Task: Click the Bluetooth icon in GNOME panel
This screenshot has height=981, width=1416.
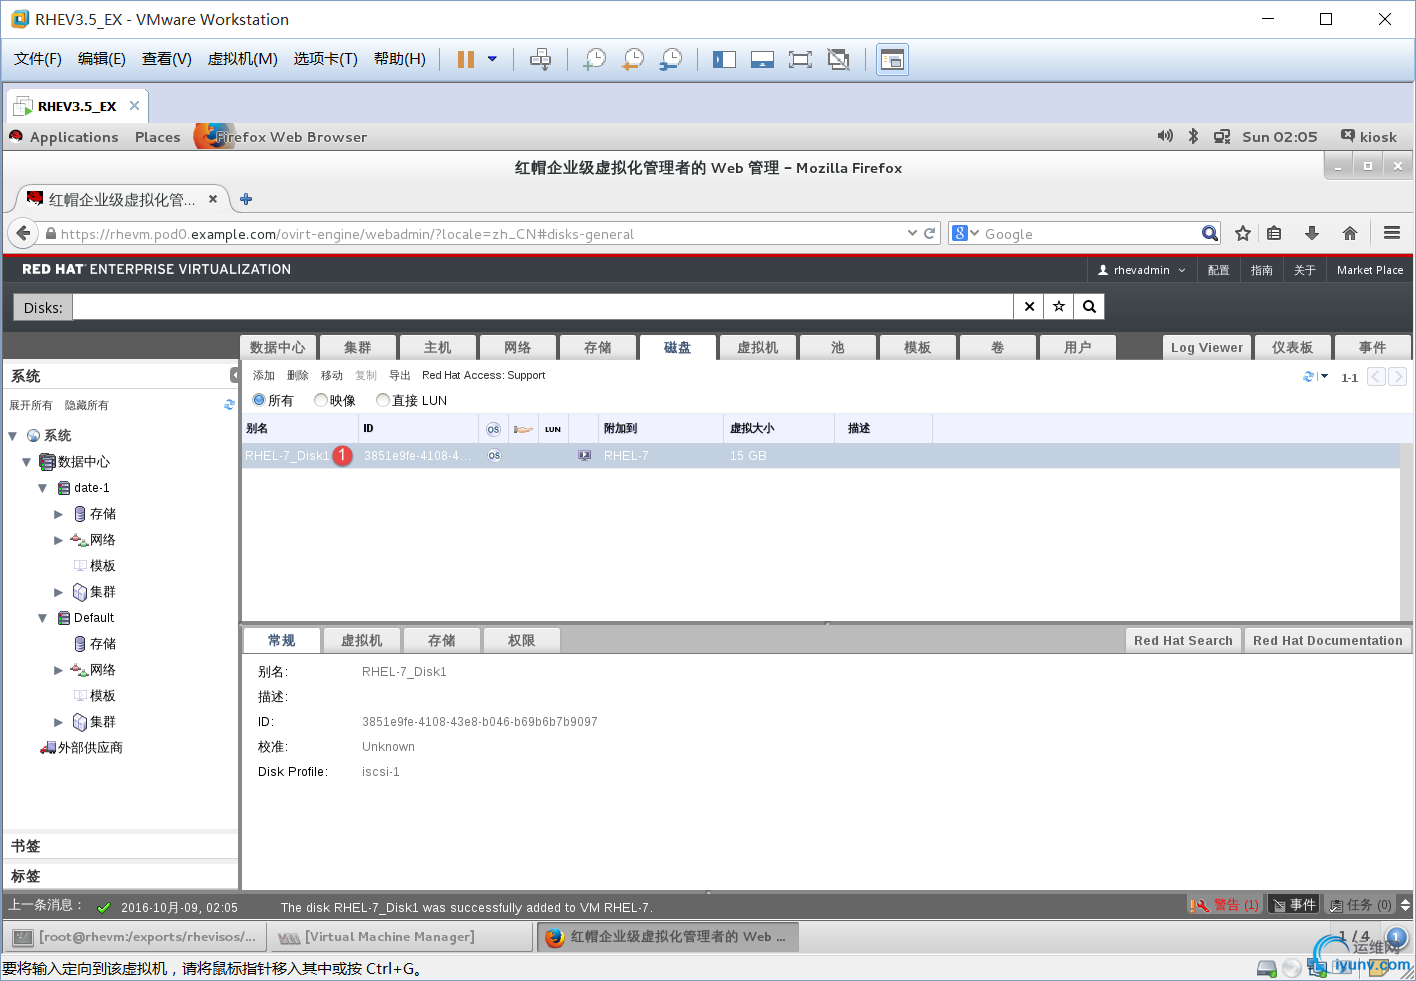Action: point(1193,136)
